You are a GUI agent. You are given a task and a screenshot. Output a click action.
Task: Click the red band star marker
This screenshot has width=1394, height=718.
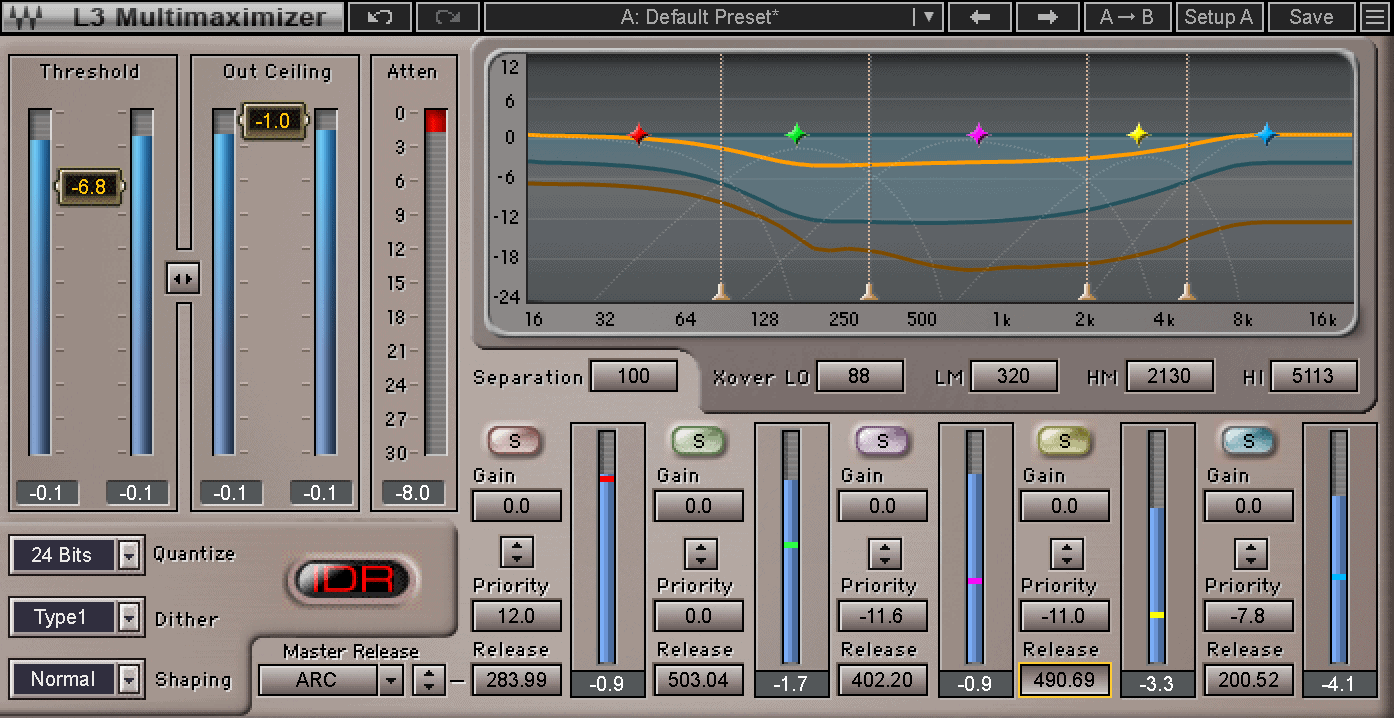click(x=639, y=134)
